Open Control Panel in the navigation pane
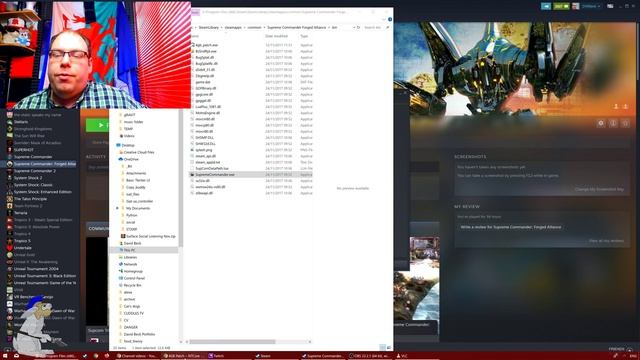The height and width of the screenshot is (360, 640). [x=134, y=278]
